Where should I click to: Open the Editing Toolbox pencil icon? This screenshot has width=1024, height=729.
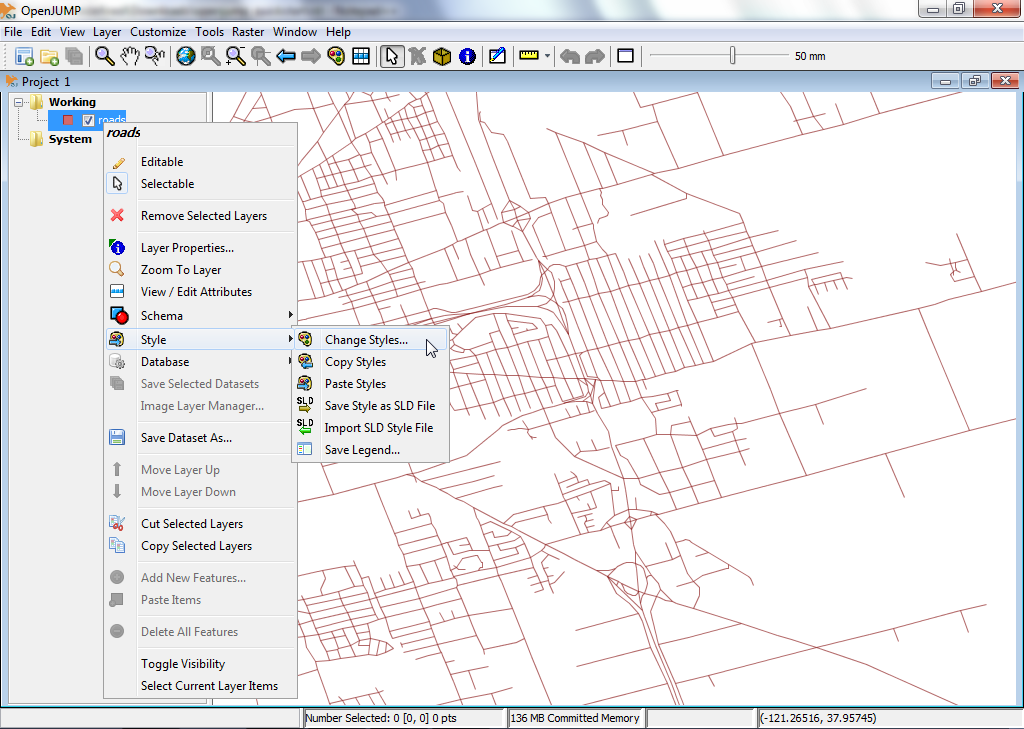coord(497,56)
